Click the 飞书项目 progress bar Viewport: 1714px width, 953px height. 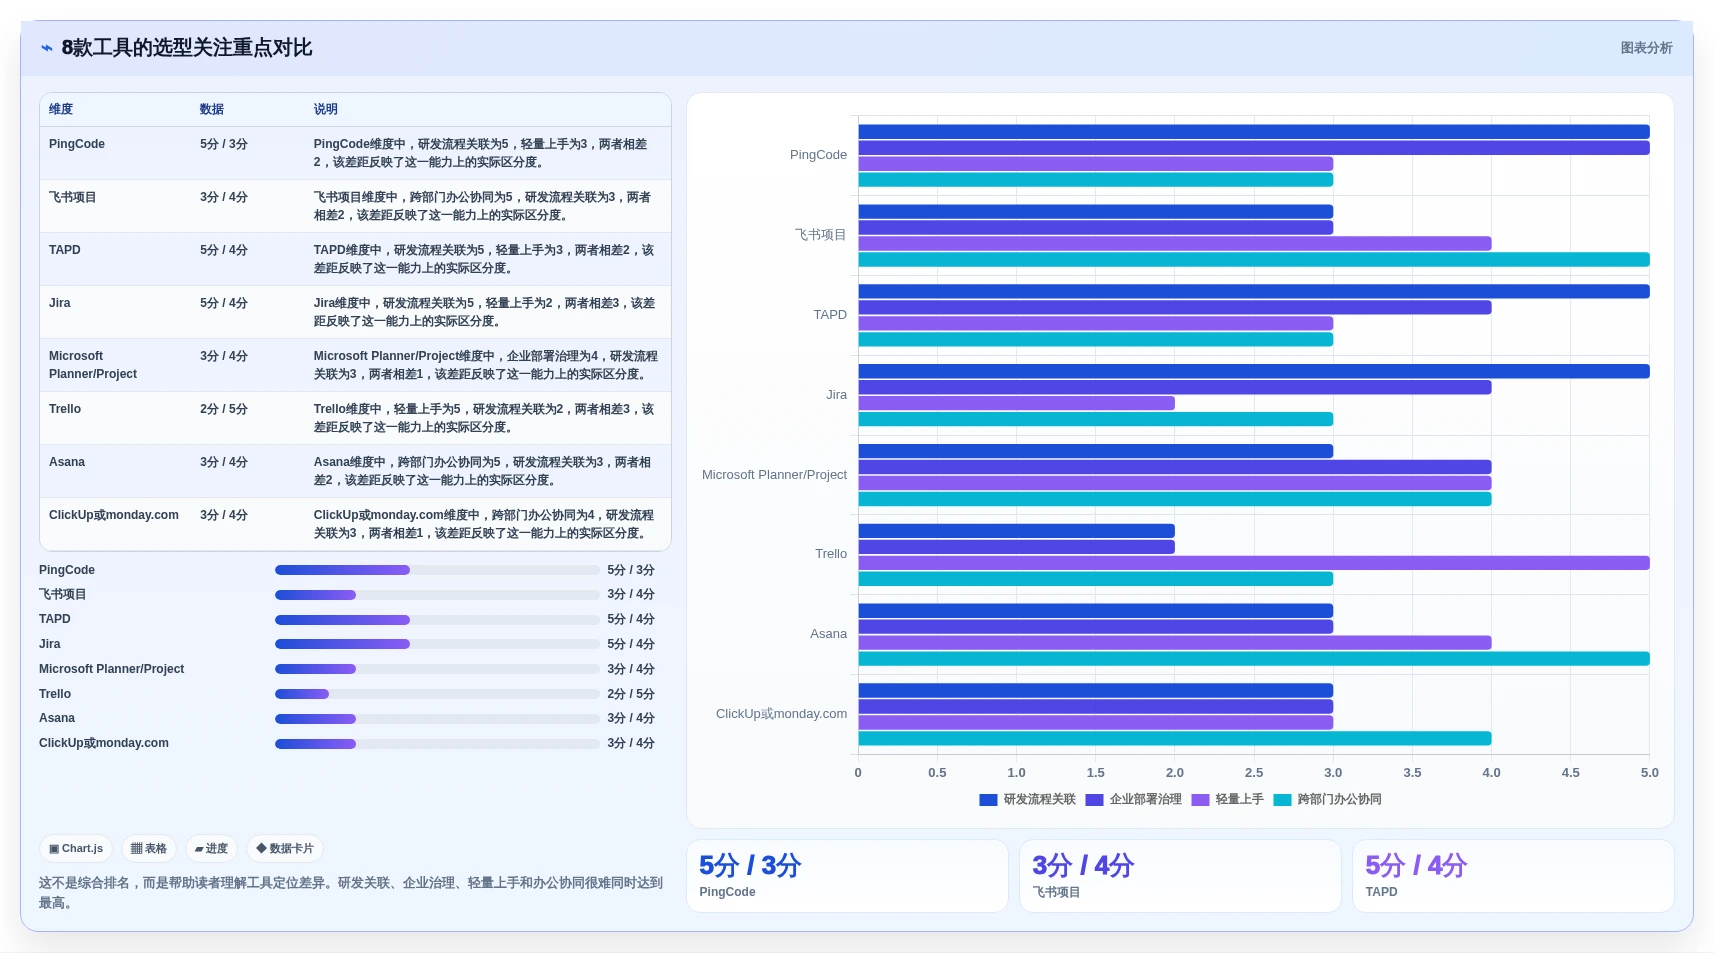point(437,595)
